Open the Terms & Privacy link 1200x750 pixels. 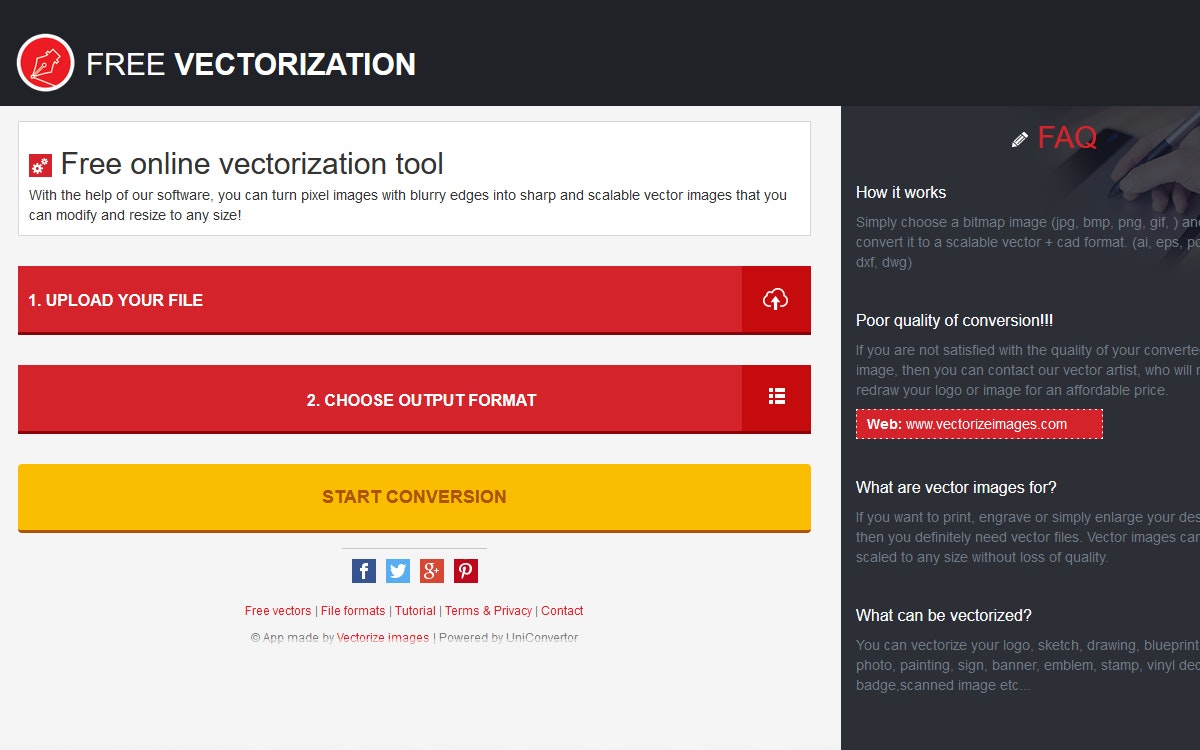coord(488,610)
